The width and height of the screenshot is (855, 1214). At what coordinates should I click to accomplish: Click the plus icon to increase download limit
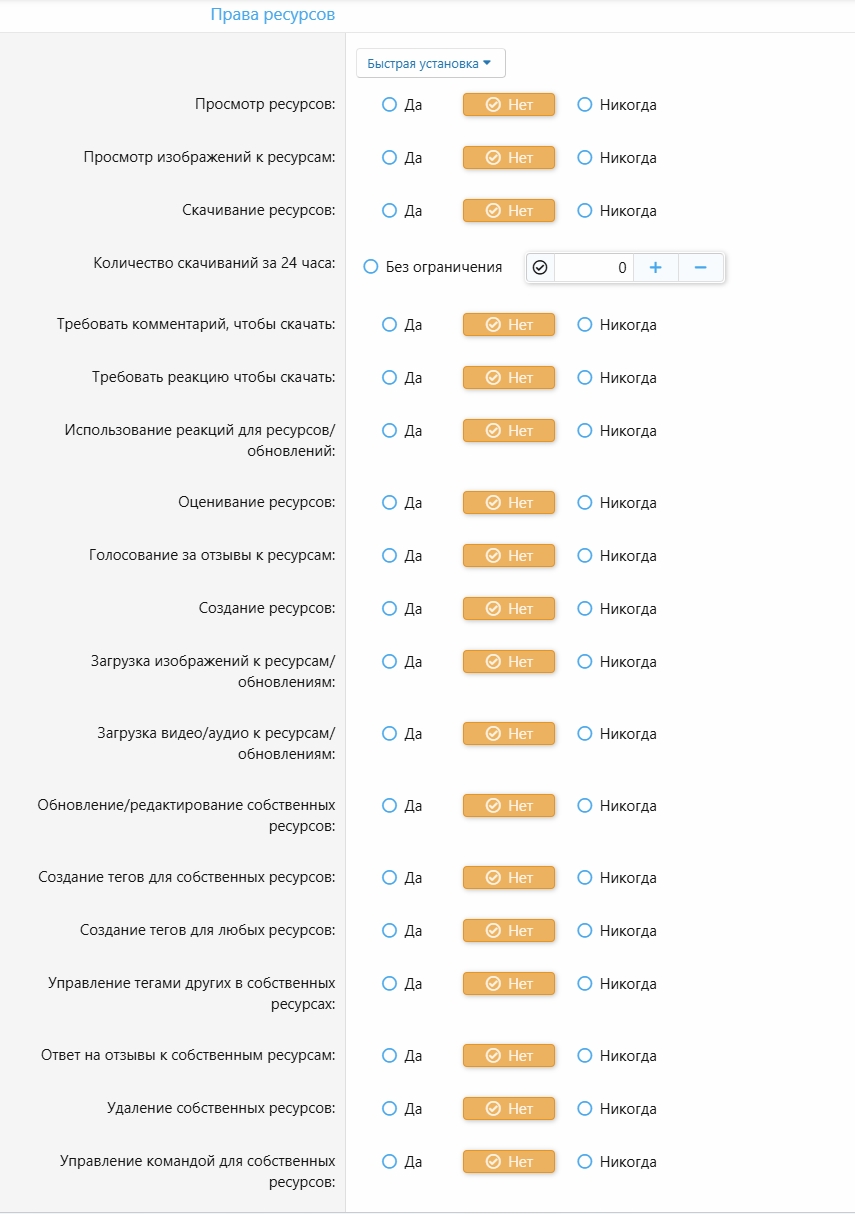point(656,267)
